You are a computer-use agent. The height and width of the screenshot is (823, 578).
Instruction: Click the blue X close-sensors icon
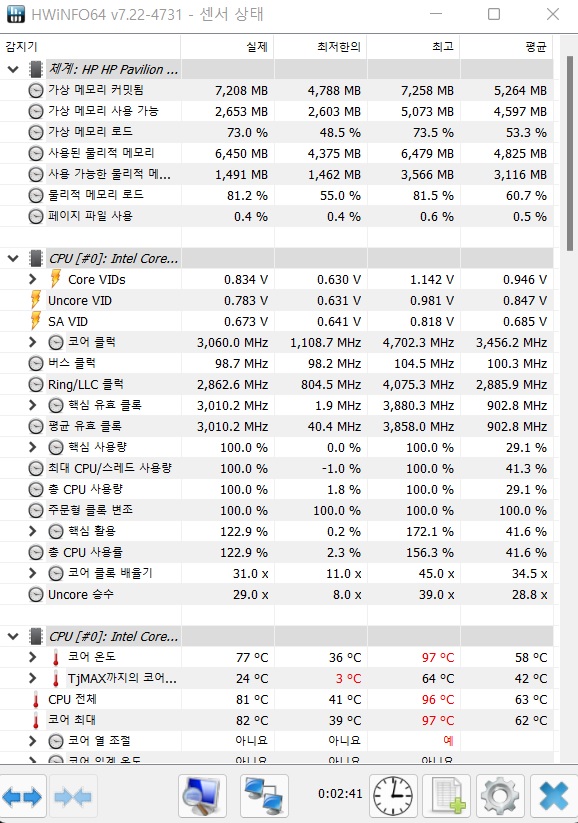(553, 796)
